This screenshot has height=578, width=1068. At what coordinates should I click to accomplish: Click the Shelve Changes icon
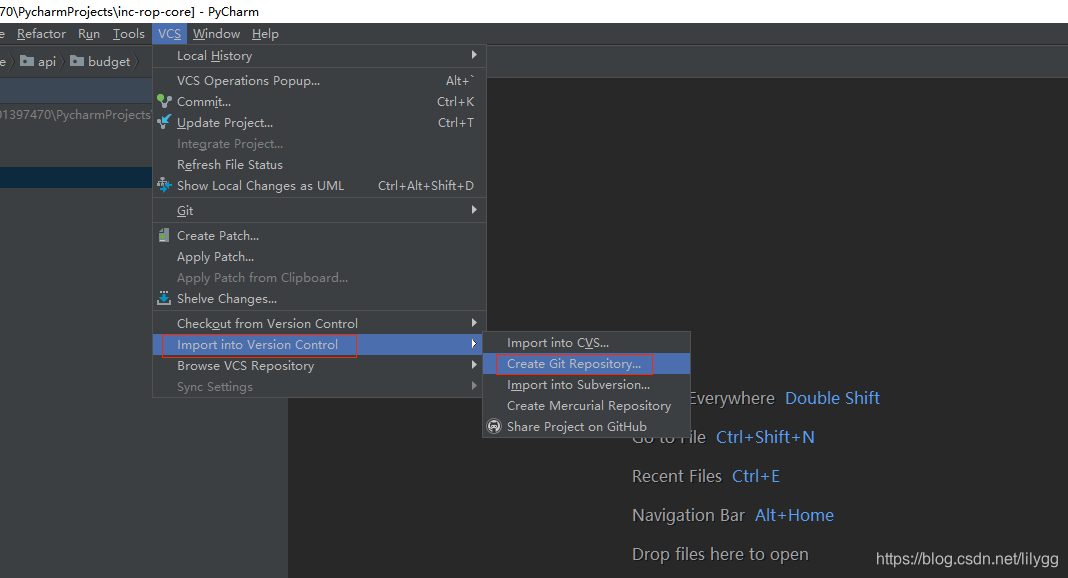coord(164,298)
